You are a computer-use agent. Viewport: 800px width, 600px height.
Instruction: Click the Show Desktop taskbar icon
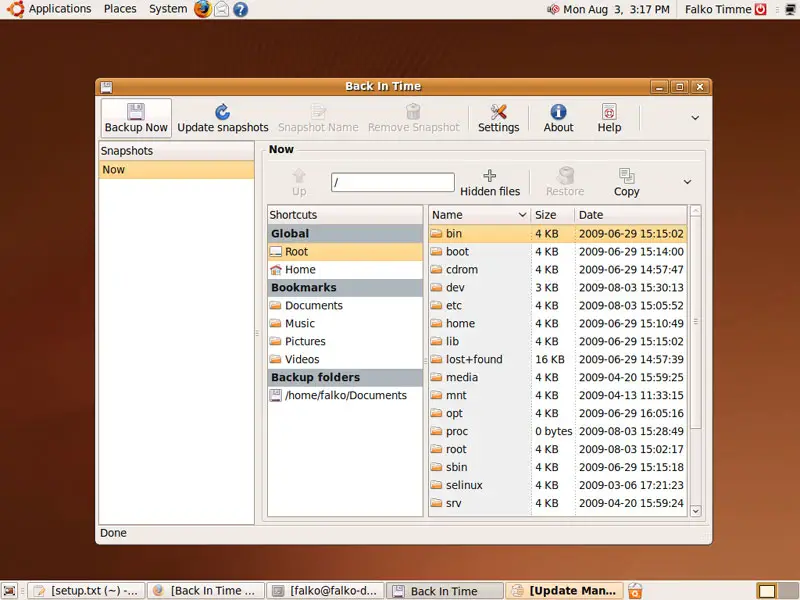click(x=9, y=591)
